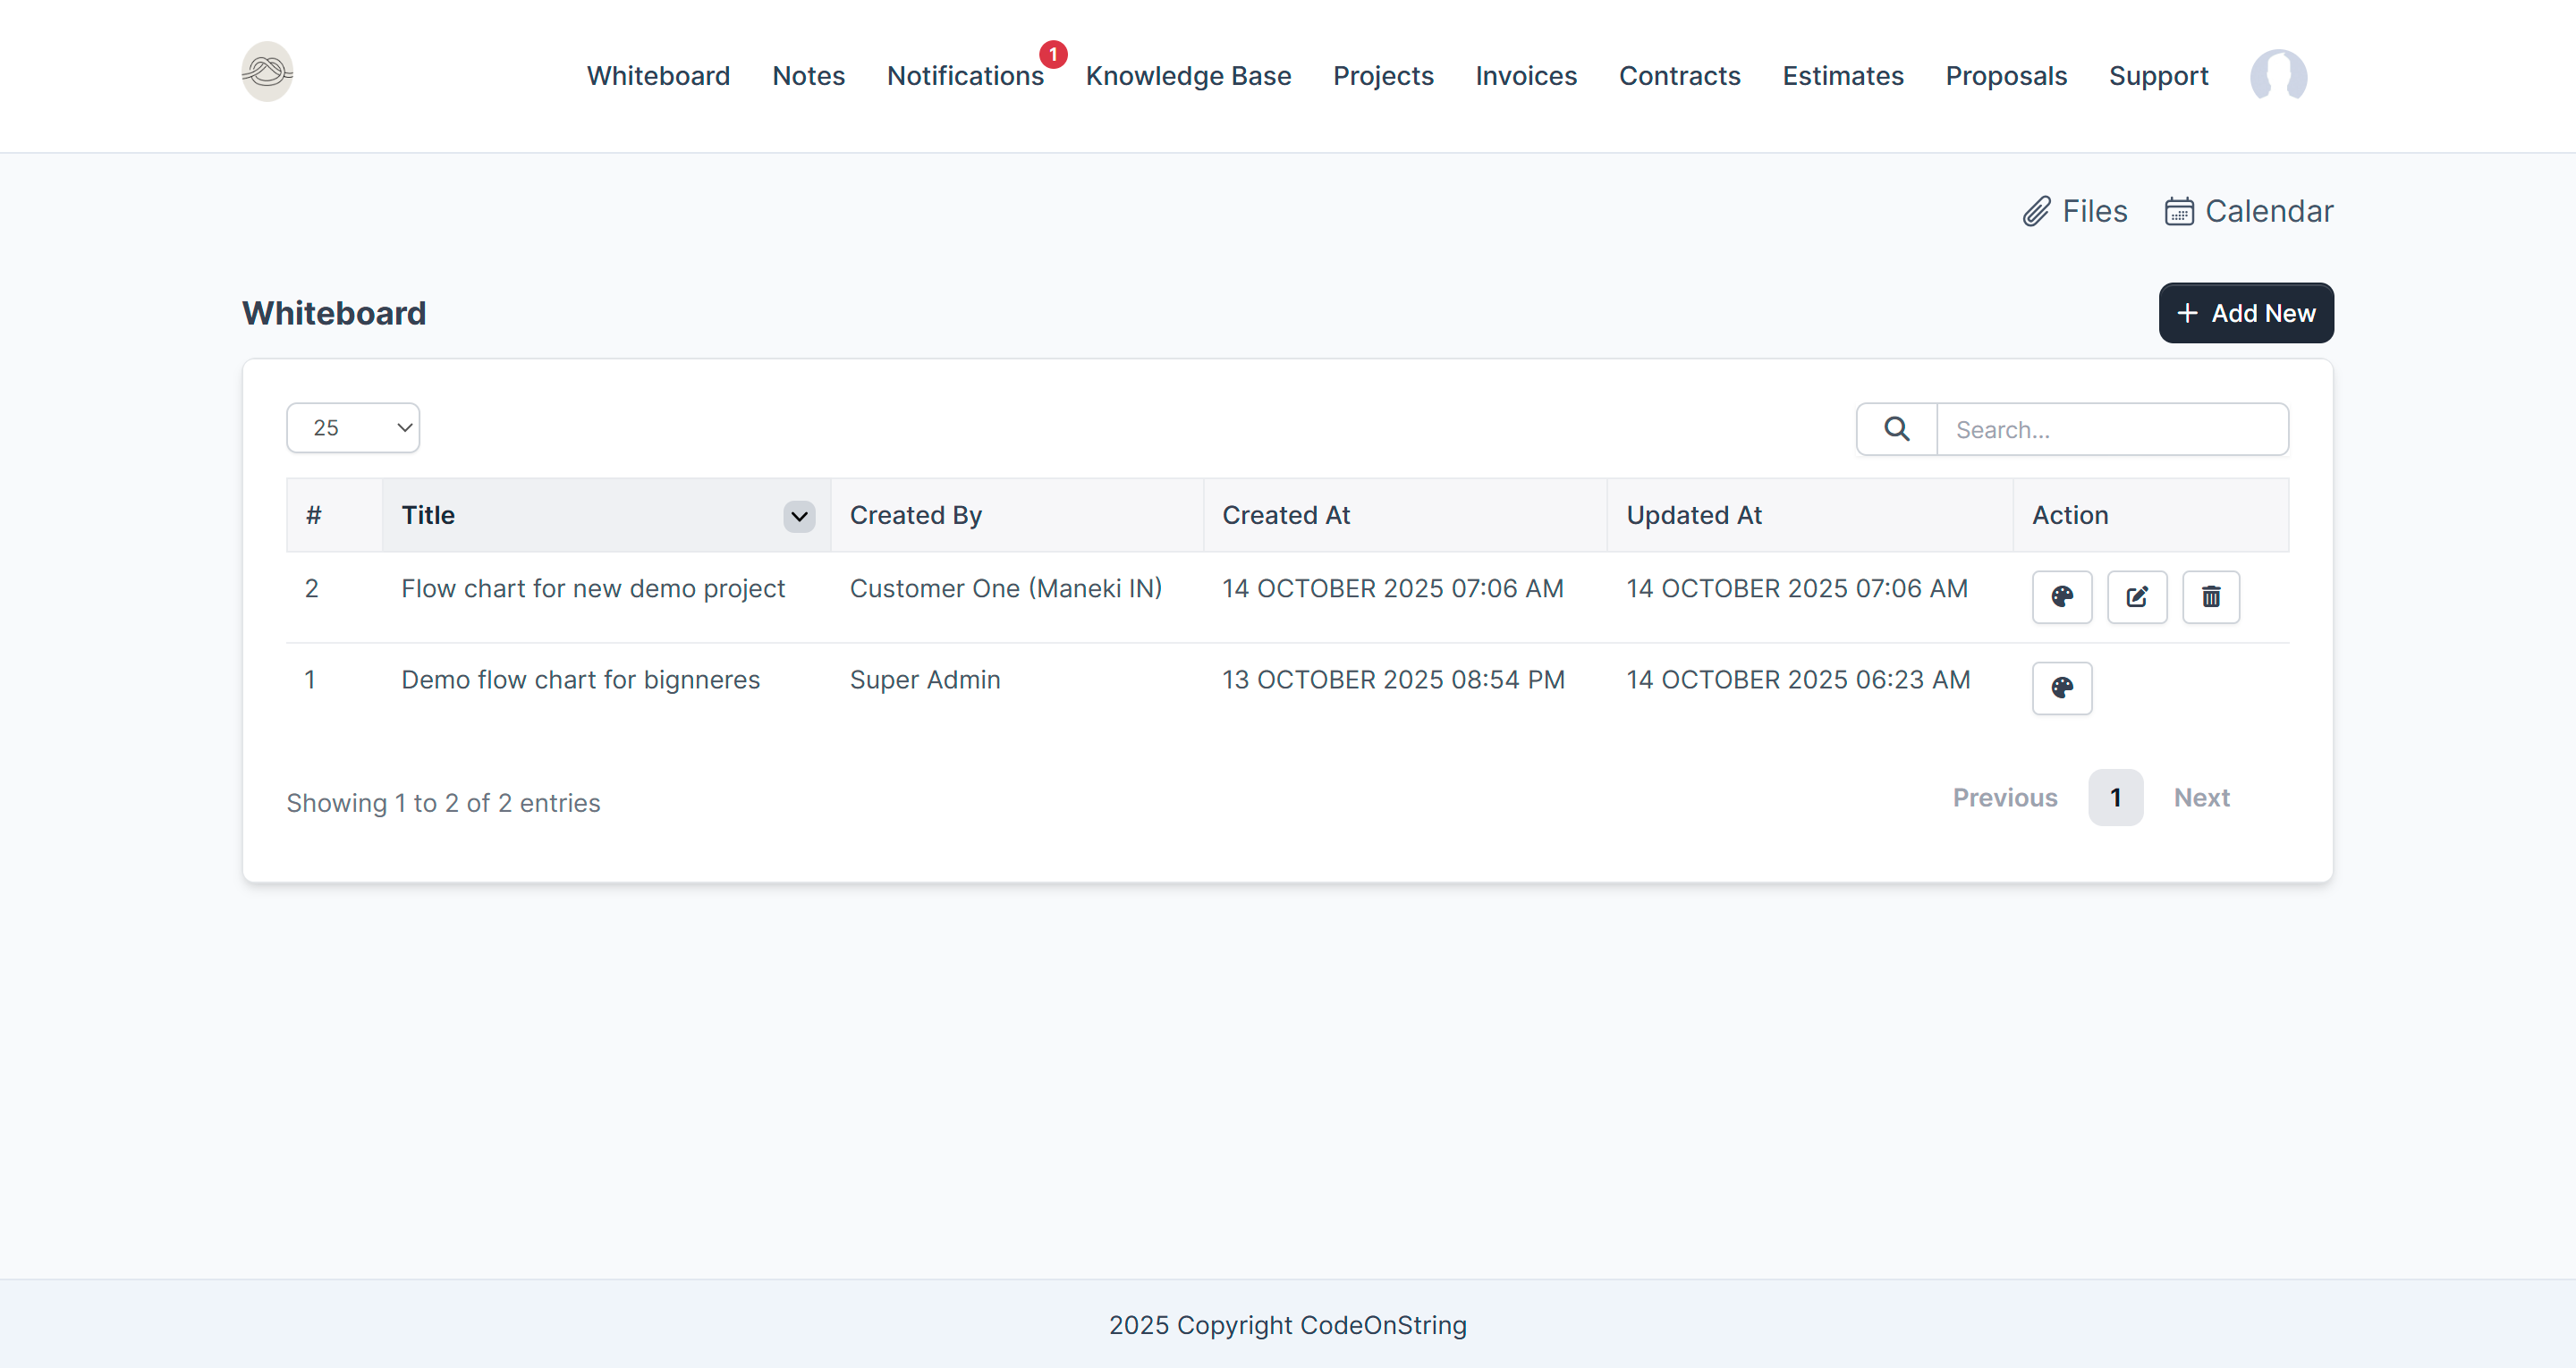Click inside the Search input field
Image resolution: width=2576 pixels, height=1368 pixels.
[2111, 429]
